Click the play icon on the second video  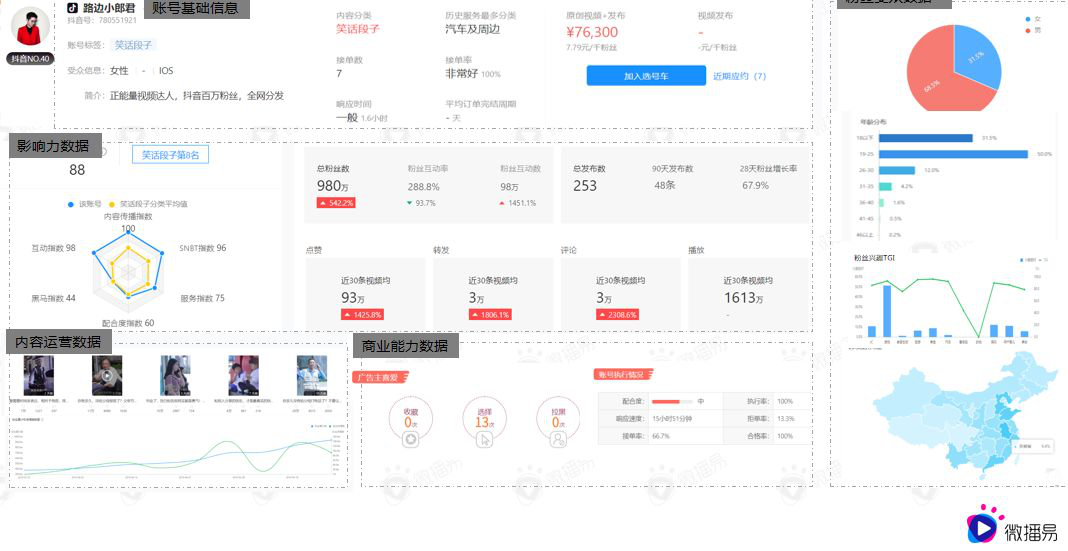click(x=106, y=374)
